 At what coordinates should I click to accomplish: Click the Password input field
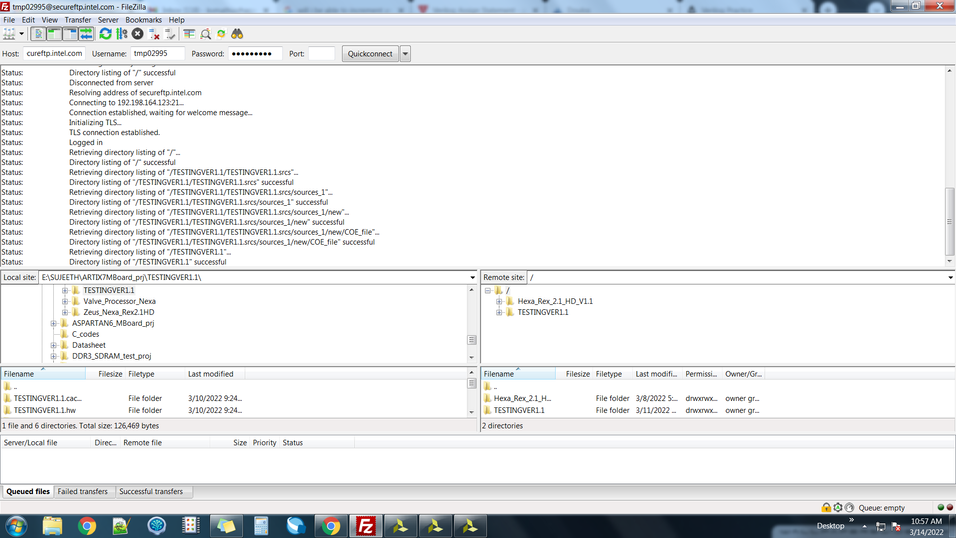[x=255, y=54]
